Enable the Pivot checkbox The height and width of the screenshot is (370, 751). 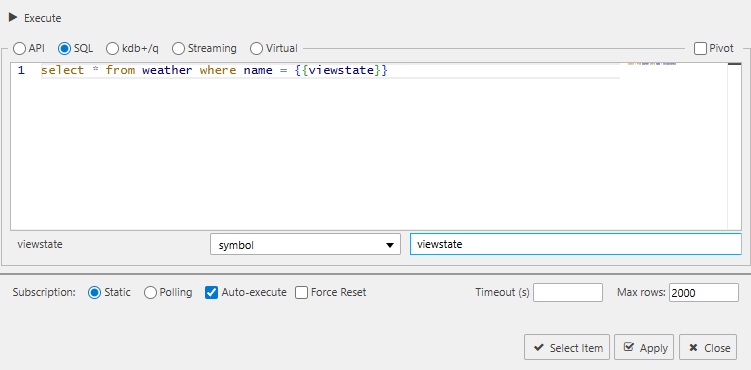click(700, 48)
